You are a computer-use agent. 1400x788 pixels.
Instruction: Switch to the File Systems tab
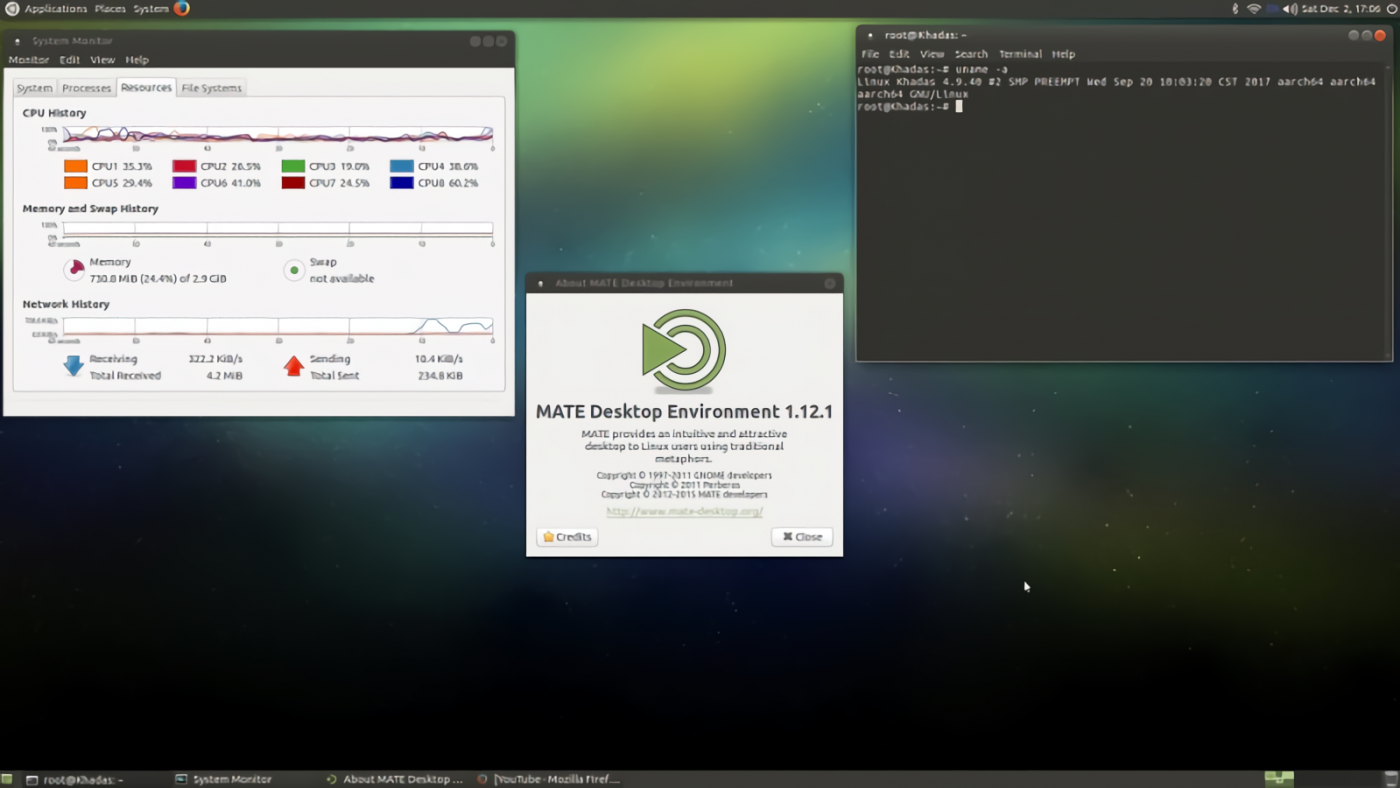pos(211,88)
